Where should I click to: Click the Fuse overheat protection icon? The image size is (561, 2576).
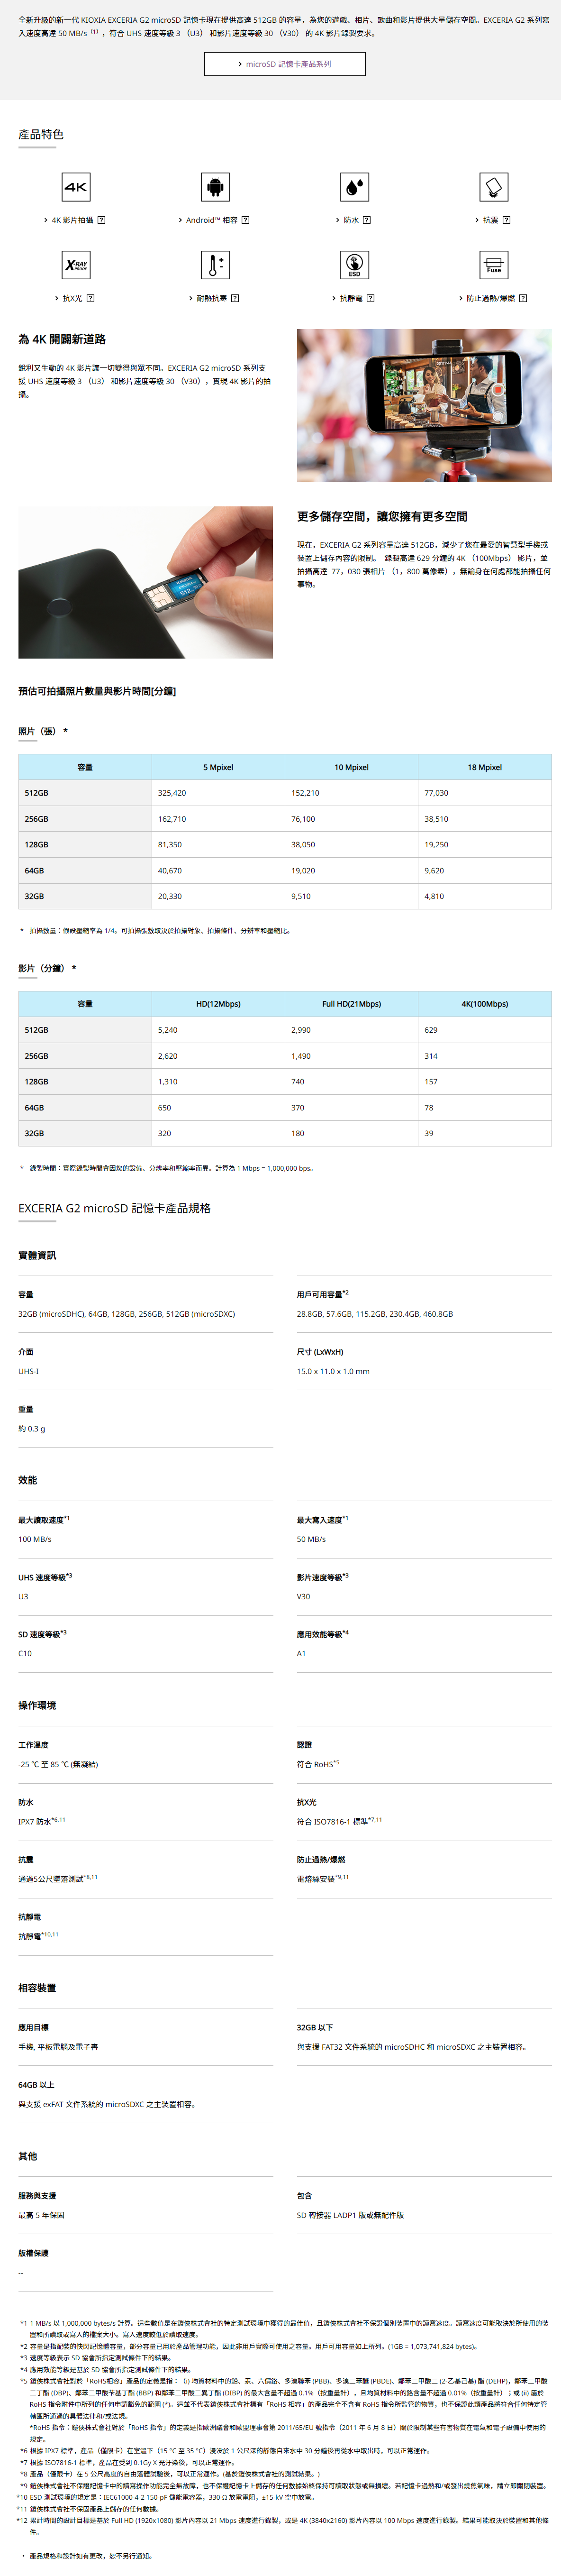click(493, 264)
